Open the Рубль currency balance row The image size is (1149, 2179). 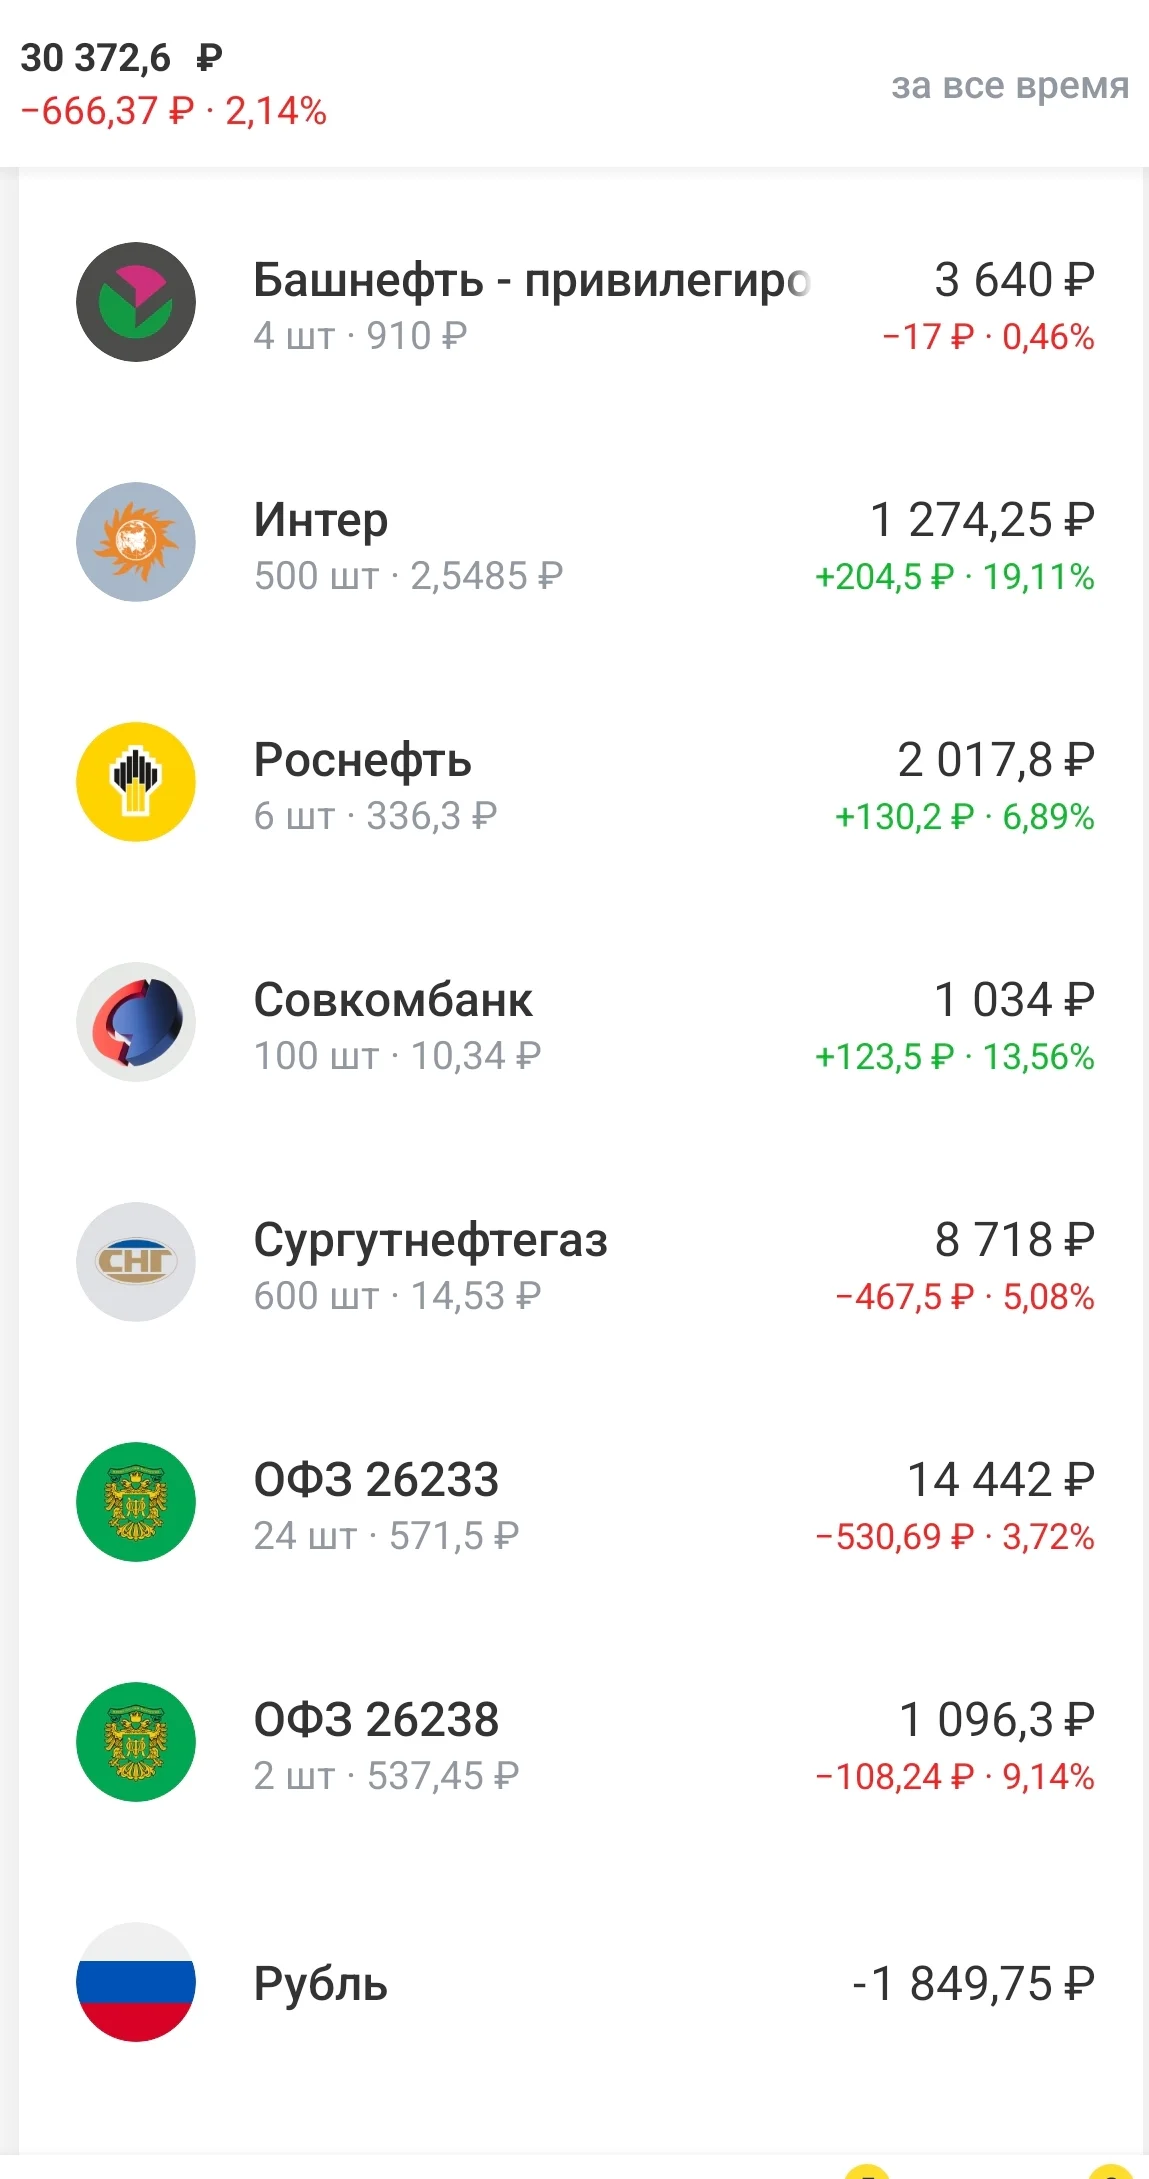[x=580, y=1982]
